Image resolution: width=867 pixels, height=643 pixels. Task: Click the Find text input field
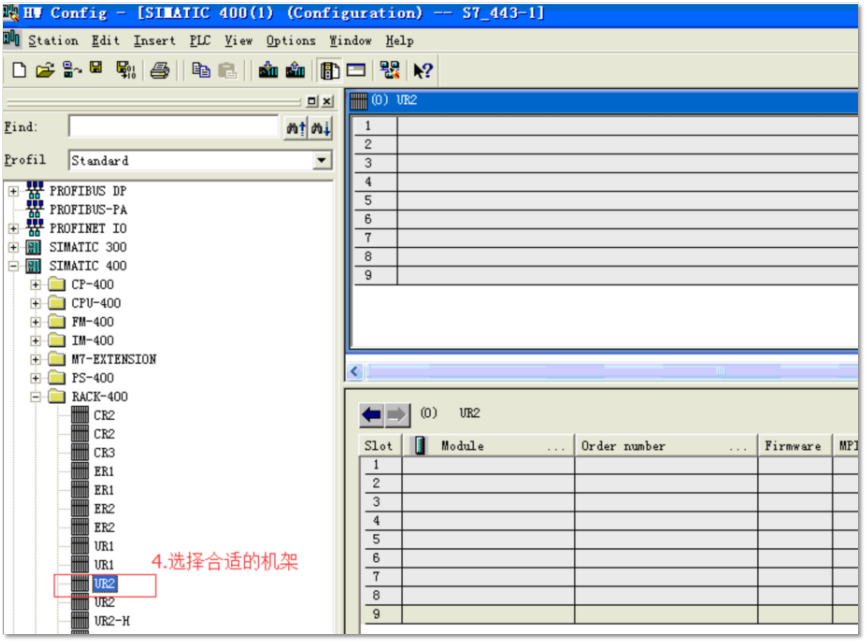pos(173,127)
